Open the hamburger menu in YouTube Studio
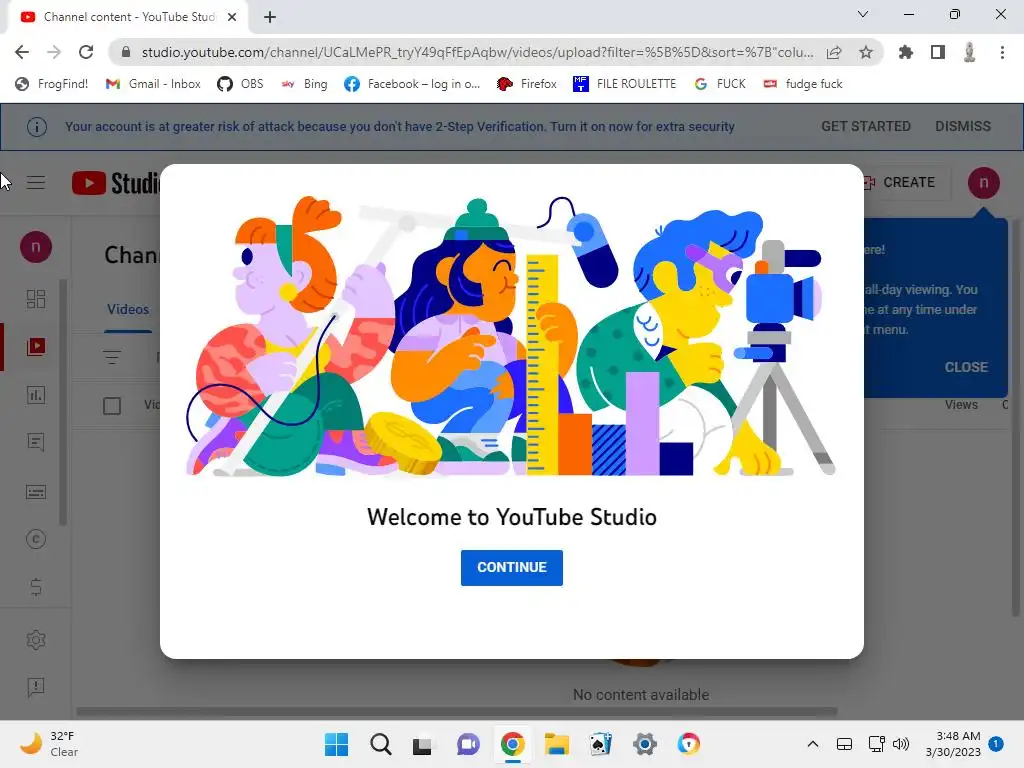This screenshot has height=768, width=1024. click(36, 183)
